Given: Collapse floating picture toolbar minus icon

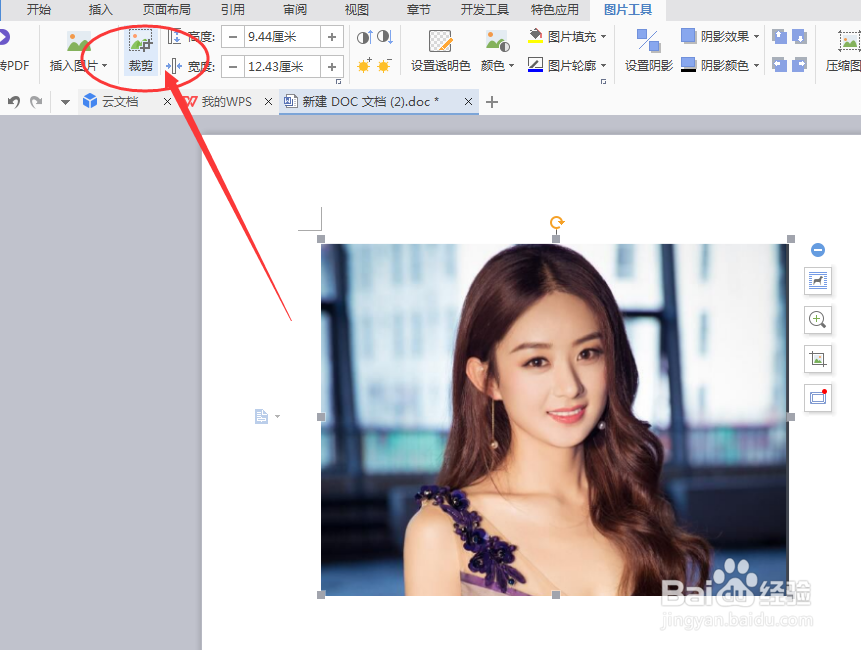Looking at the screenshot, I should [x=818, y=250].
